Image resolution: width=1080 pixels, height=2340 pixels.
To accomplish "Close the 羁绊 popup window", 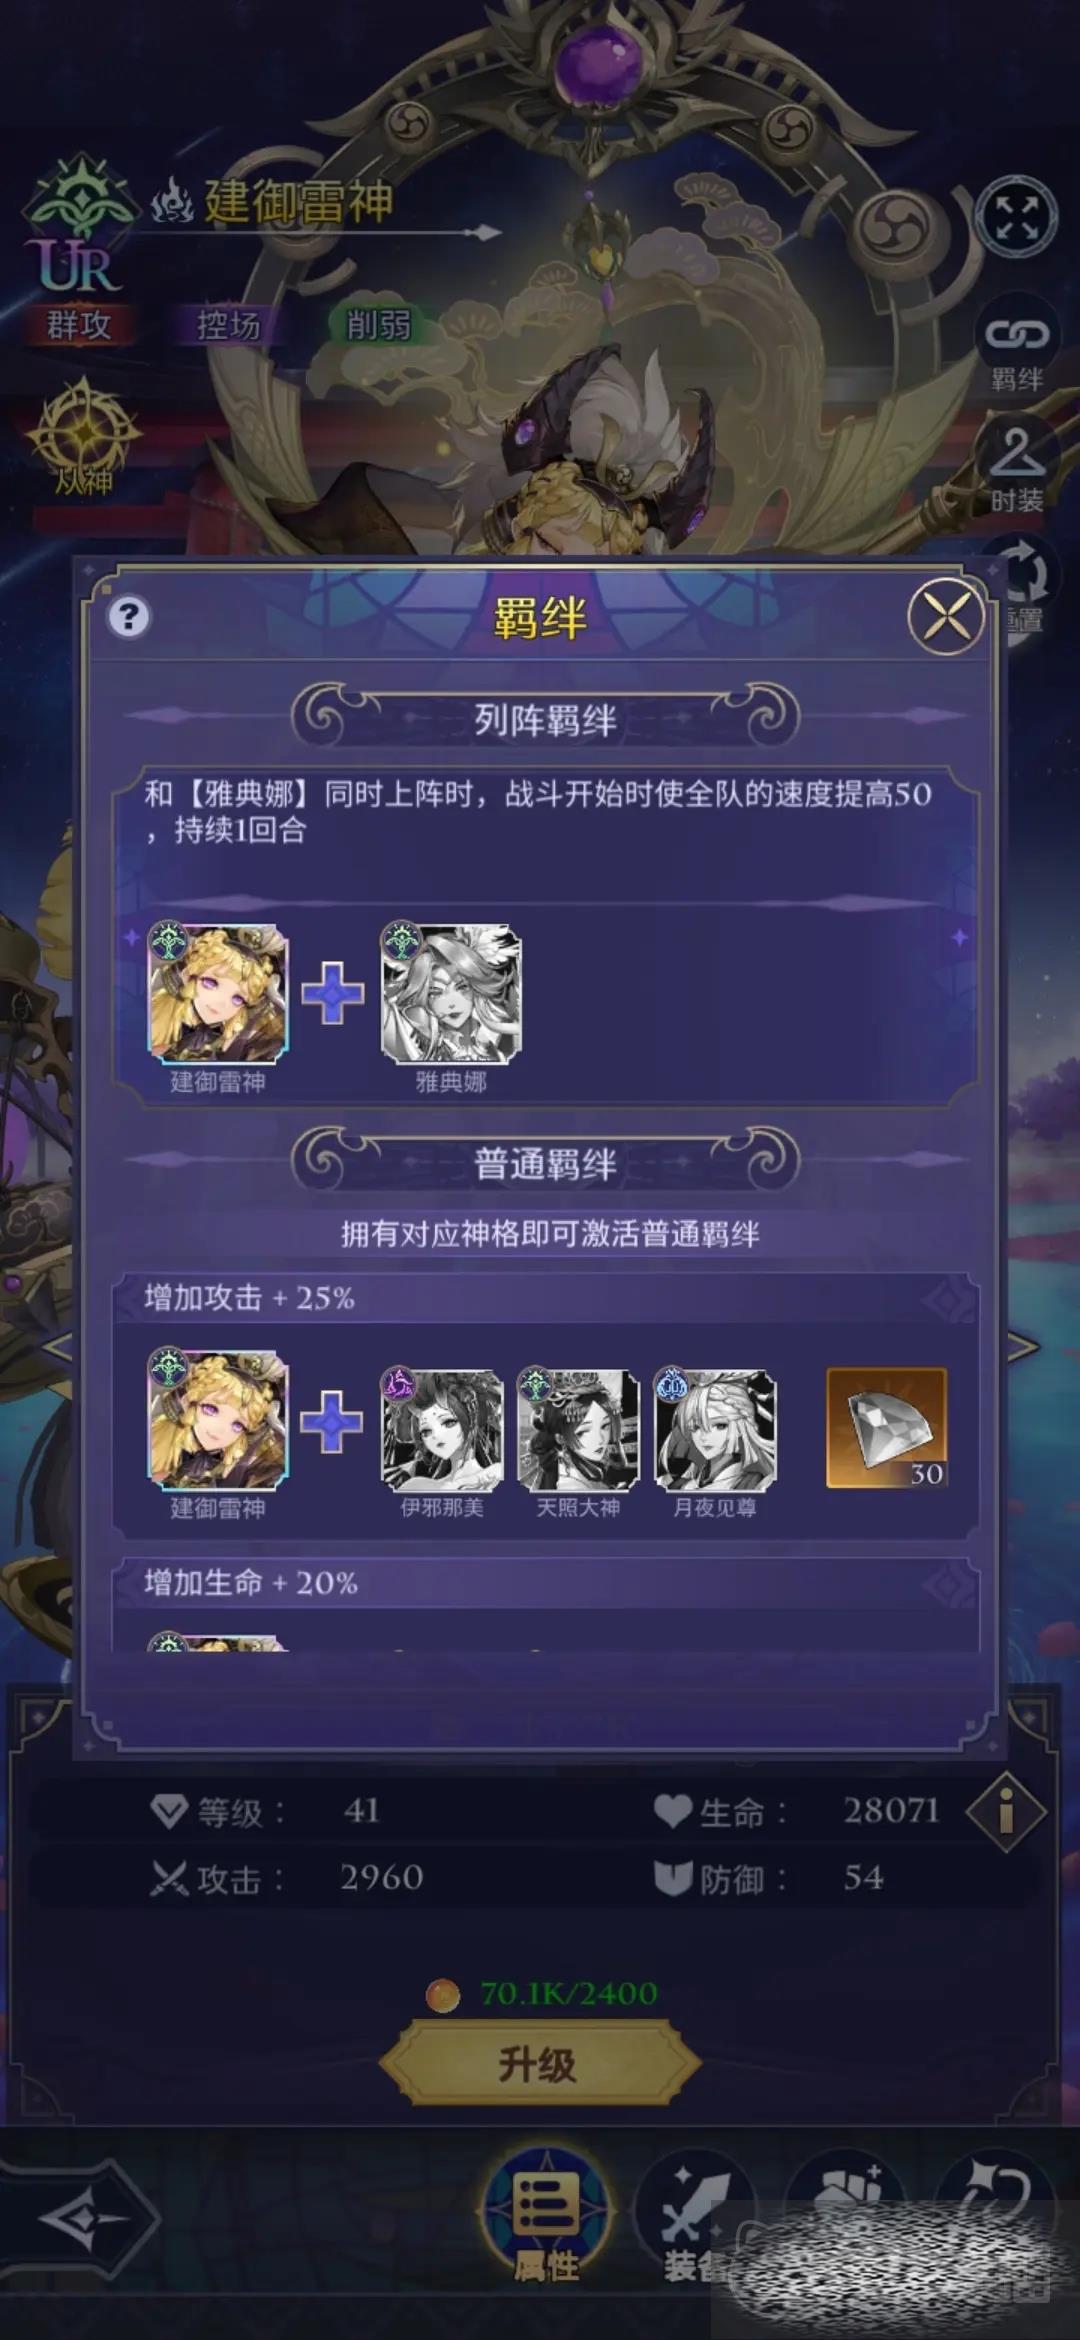I will coord(946,616).
